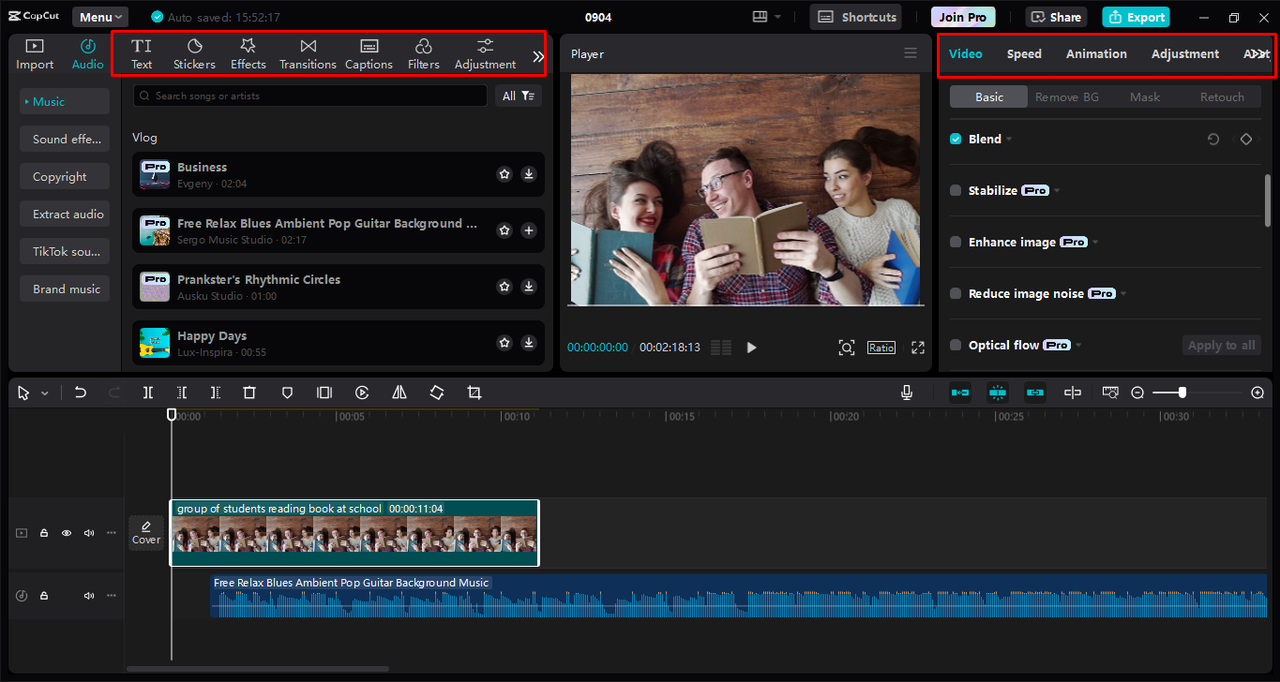Select the Mask subtab
Image resolution: width=1280 pixels, height=682 pixels.
pyautogui.click(x=1145, y=97)
